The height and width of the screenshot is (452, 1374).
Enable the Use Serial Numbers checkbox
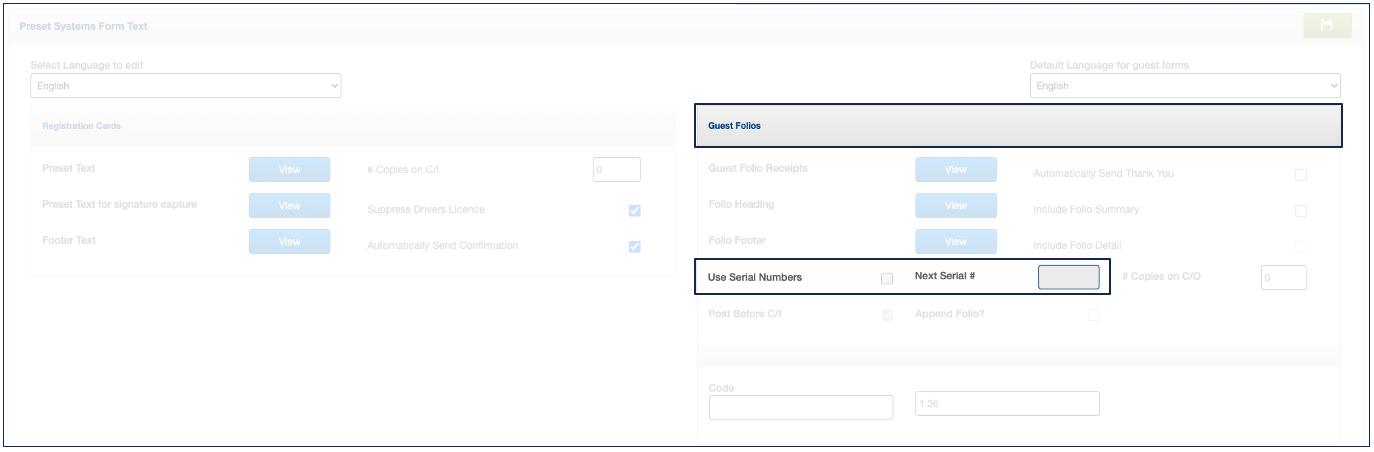pos(886,279)
